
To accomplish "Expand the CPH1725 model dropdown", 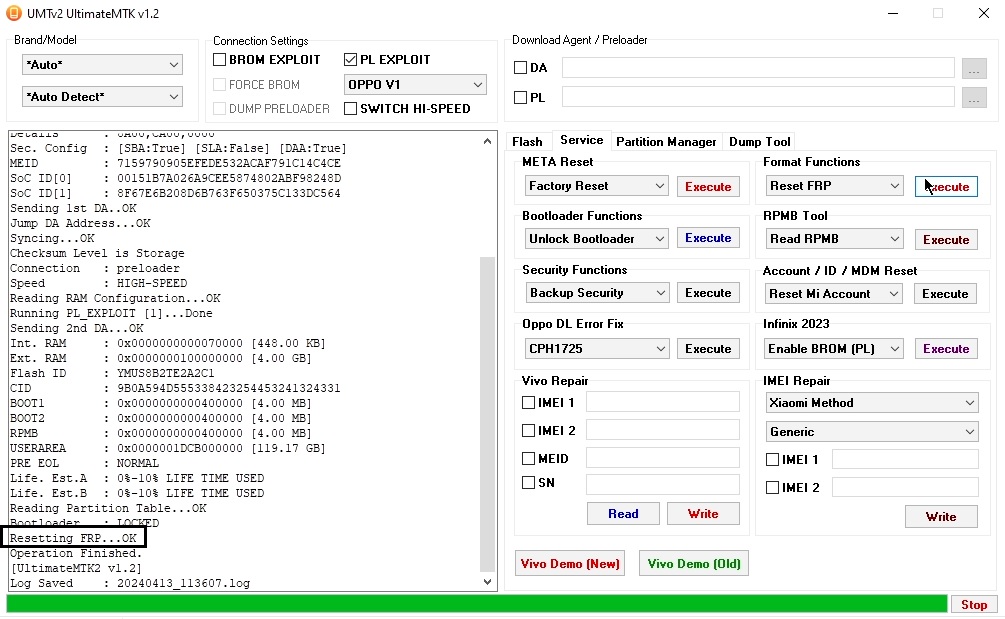I will click(596, 349).
